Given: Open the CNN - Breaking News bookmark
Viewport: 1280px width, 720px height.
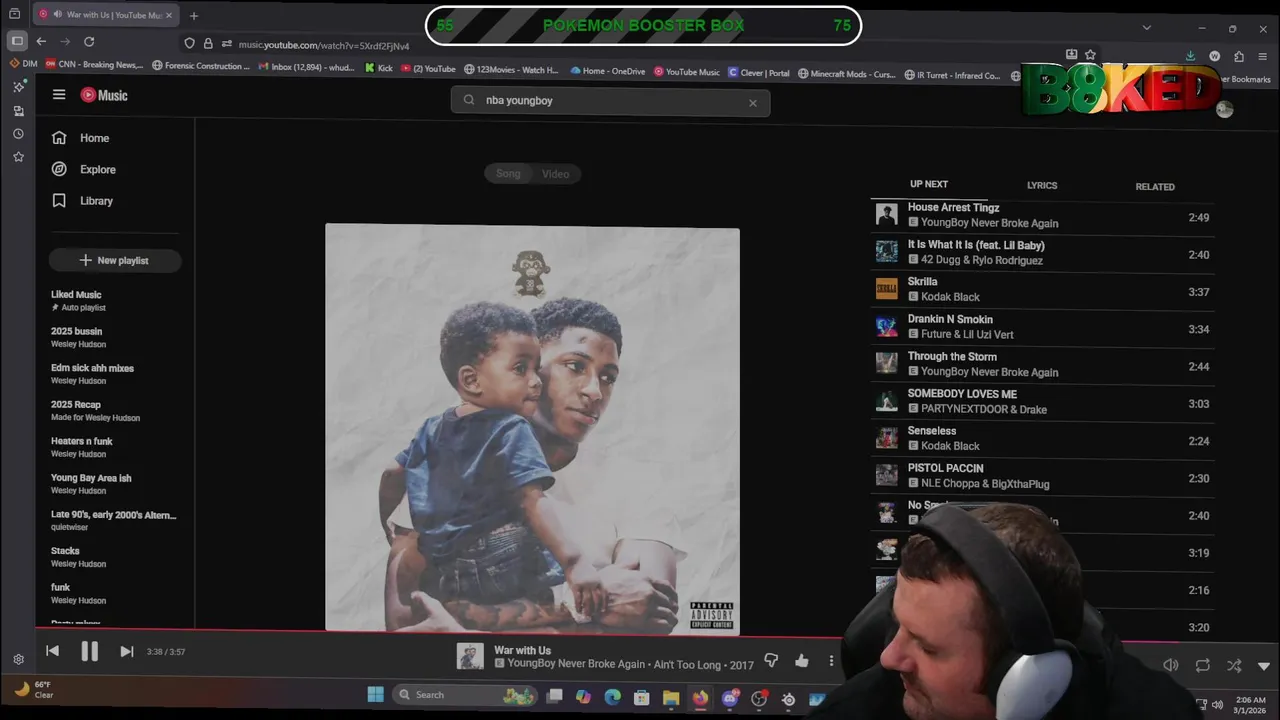Looking at the screenshot, I should pos(94,65).
